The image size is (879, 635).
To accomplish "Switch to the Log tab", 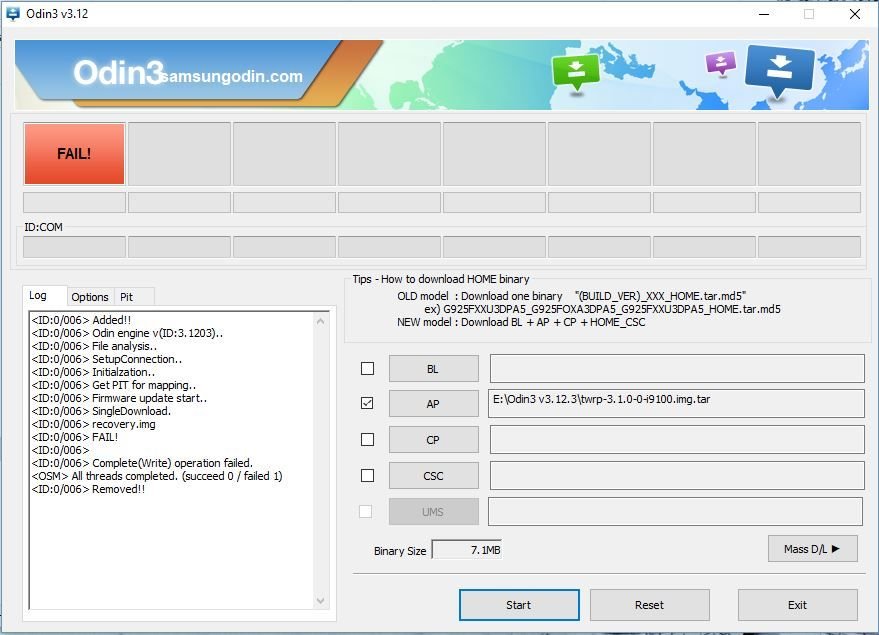I will point(38,295).
